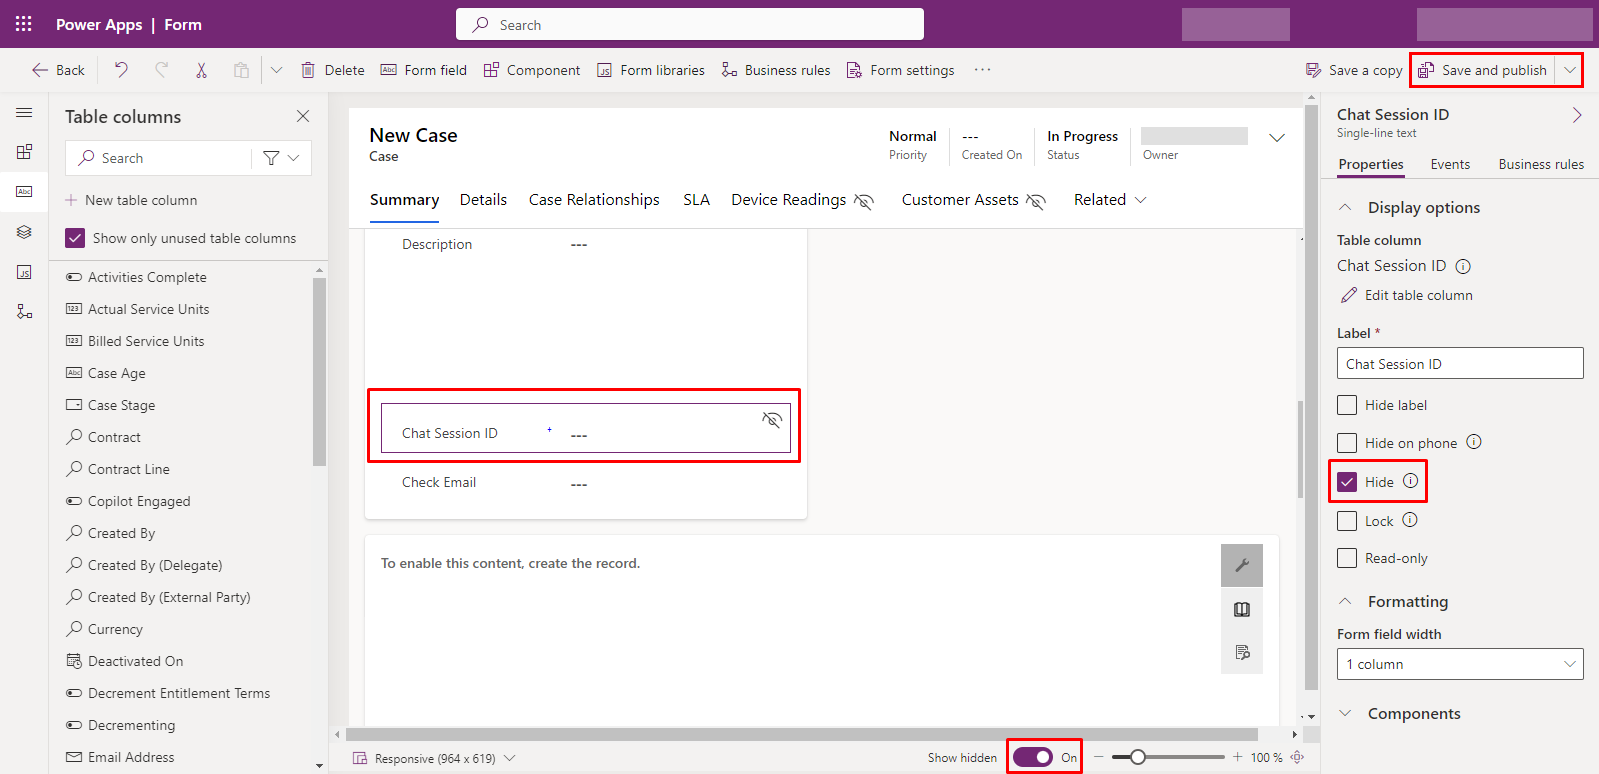
Task: Open the Power Apps app launcher waffle
Action: (24, 24)
